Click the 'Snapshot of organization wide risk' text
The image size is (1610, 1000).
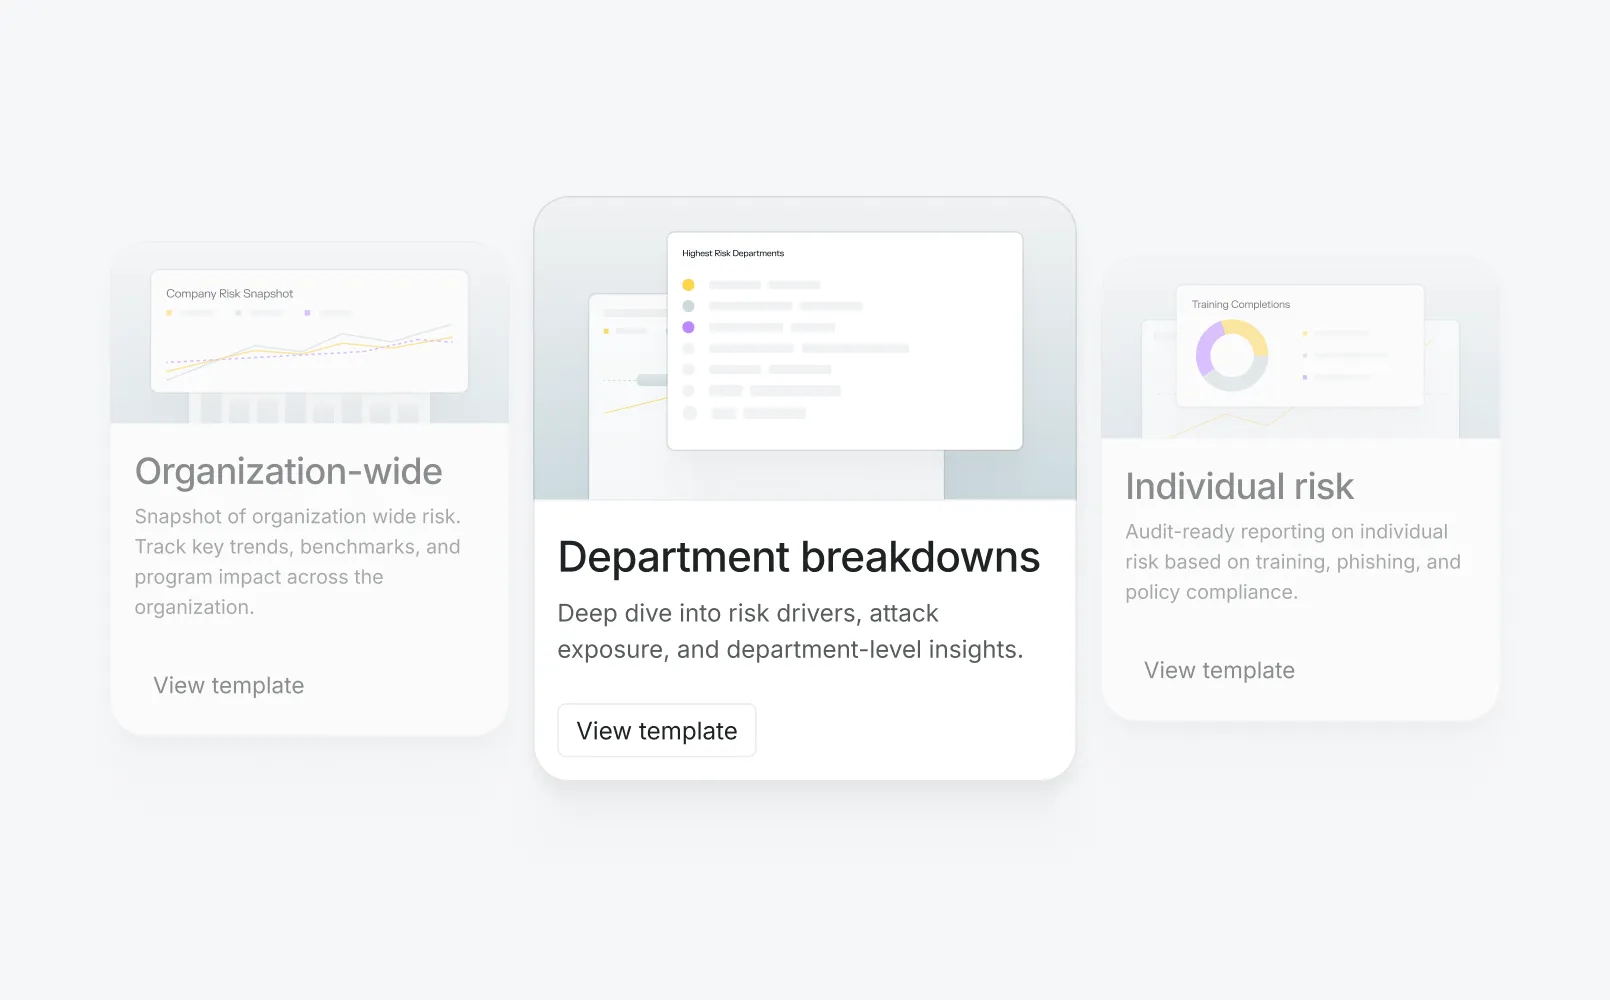pos(298,562)
